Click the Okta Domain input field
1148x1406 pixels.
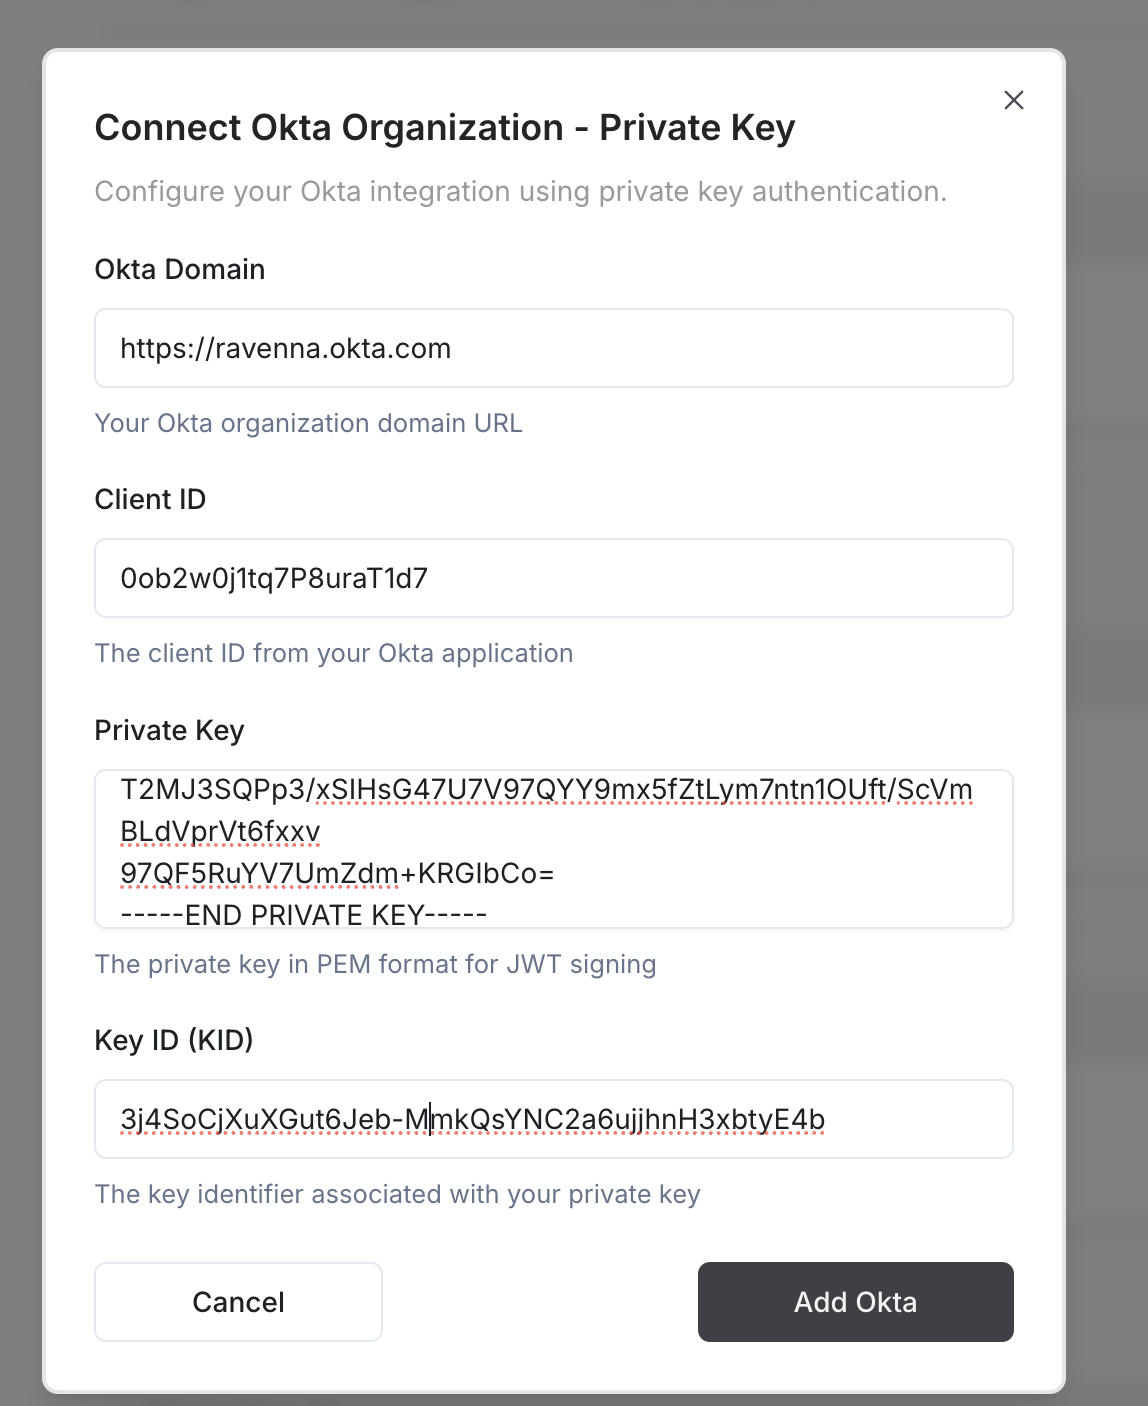point(554,348)
